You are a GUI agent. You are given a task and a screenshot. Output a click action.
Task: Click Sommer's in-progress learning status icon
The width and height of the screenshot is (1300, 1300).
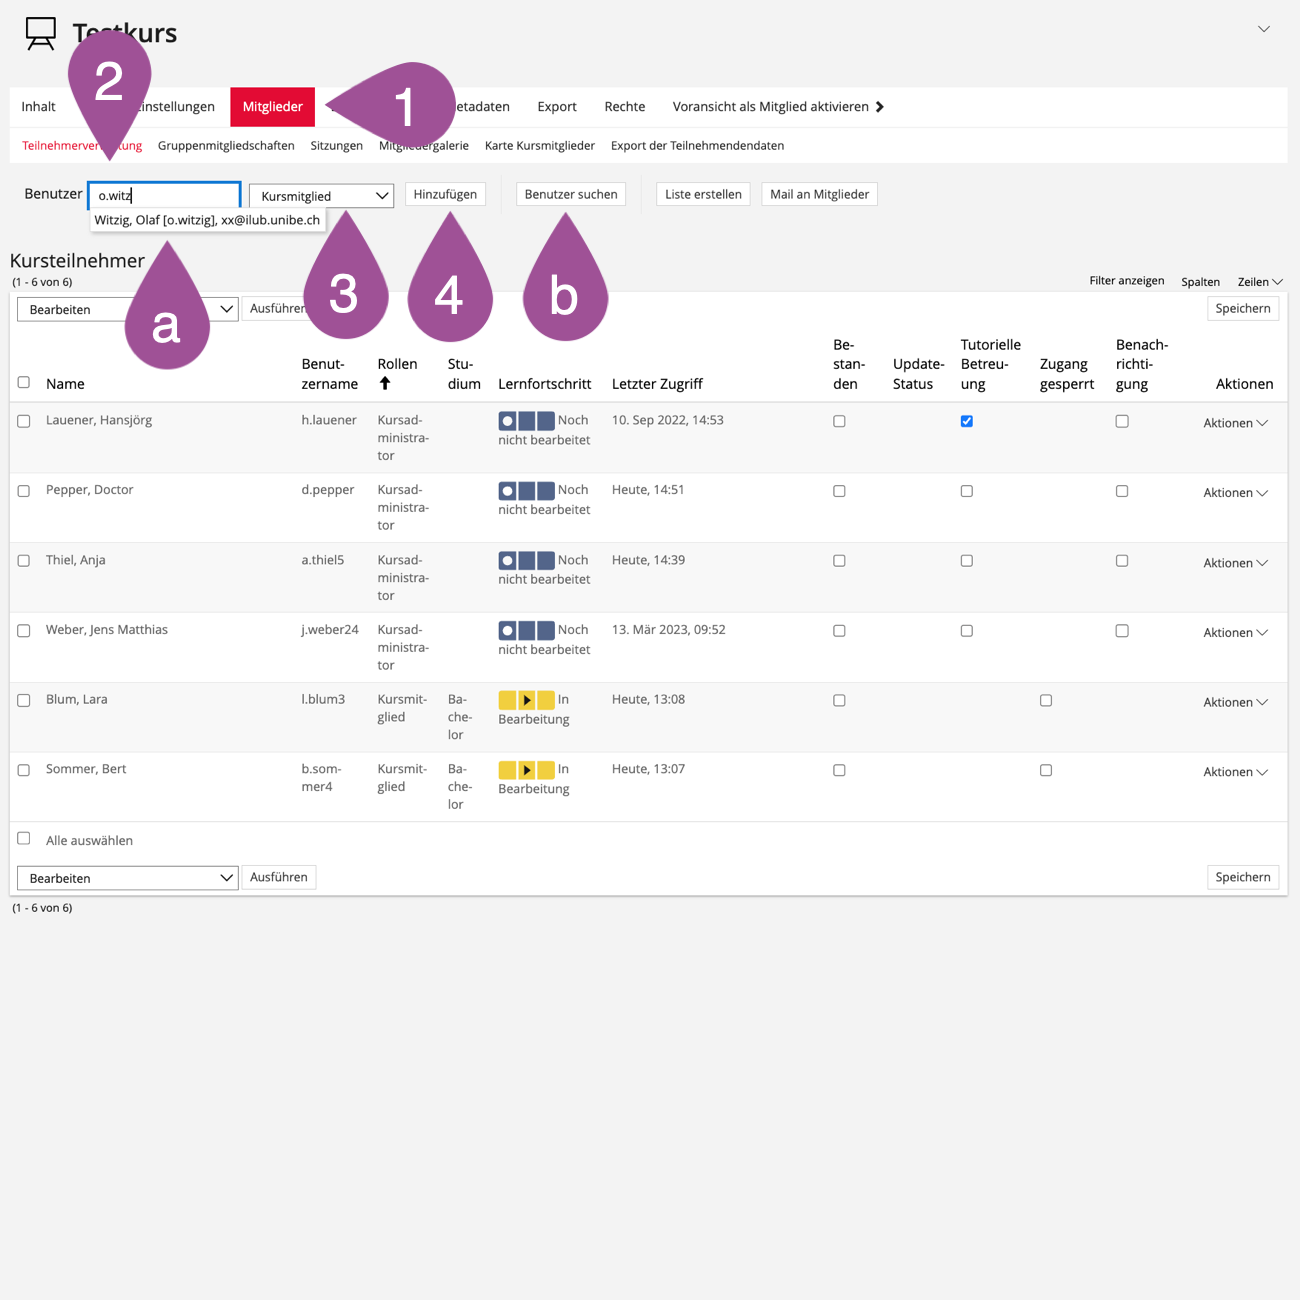[x=526, y=770]
